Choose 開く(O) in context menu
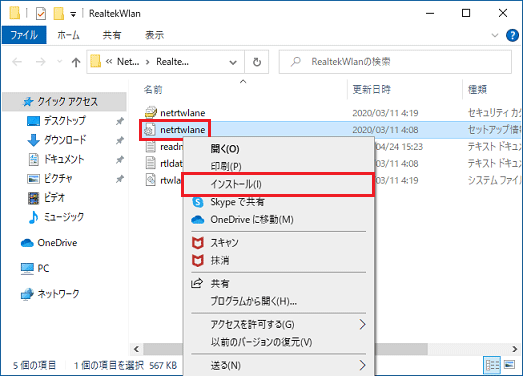 tap(278, 149)
